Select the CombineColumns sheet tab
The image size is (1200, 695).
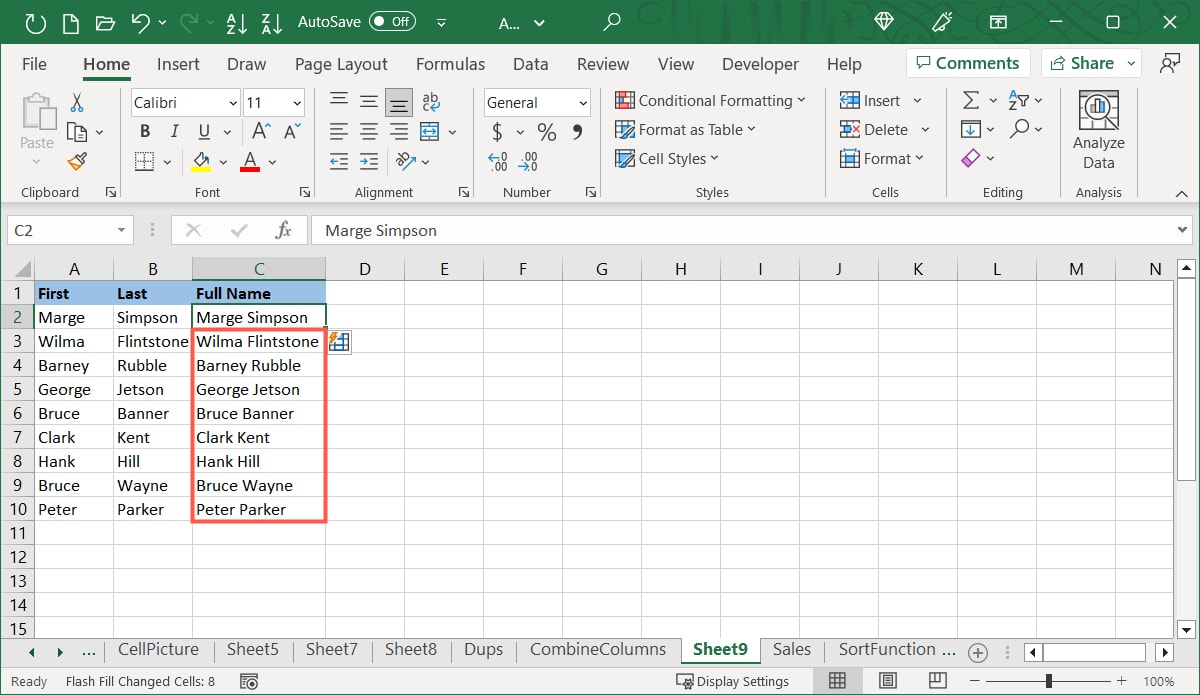click(597, 649)
